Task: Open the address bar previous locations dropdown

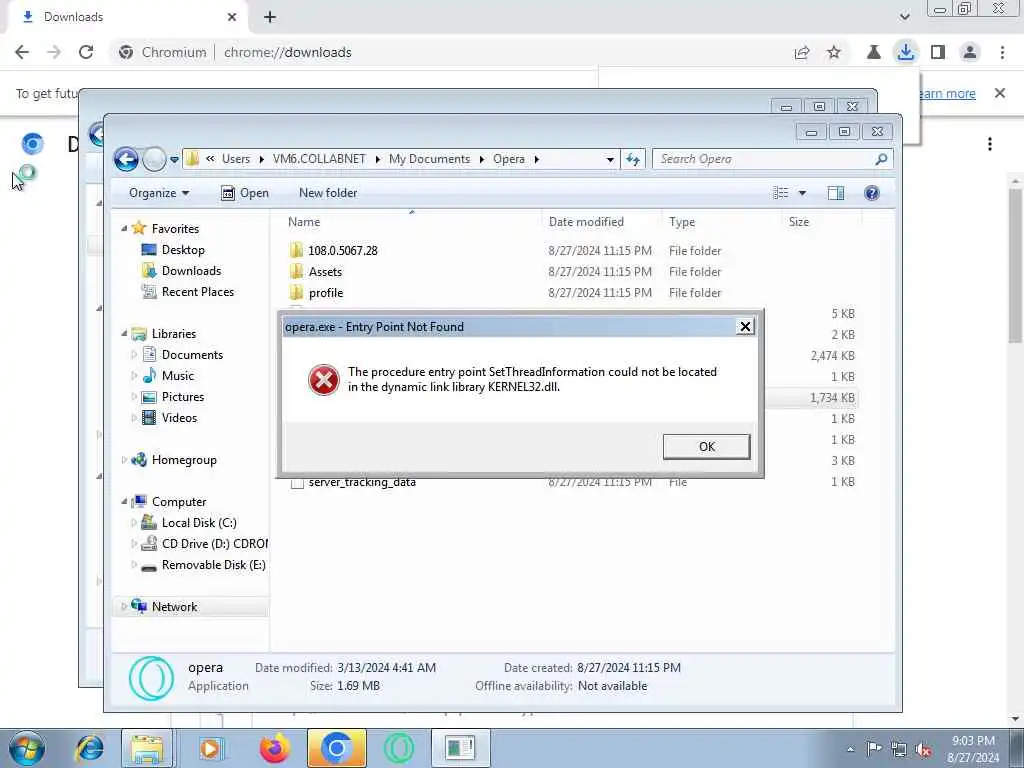Action: [609, 159]
